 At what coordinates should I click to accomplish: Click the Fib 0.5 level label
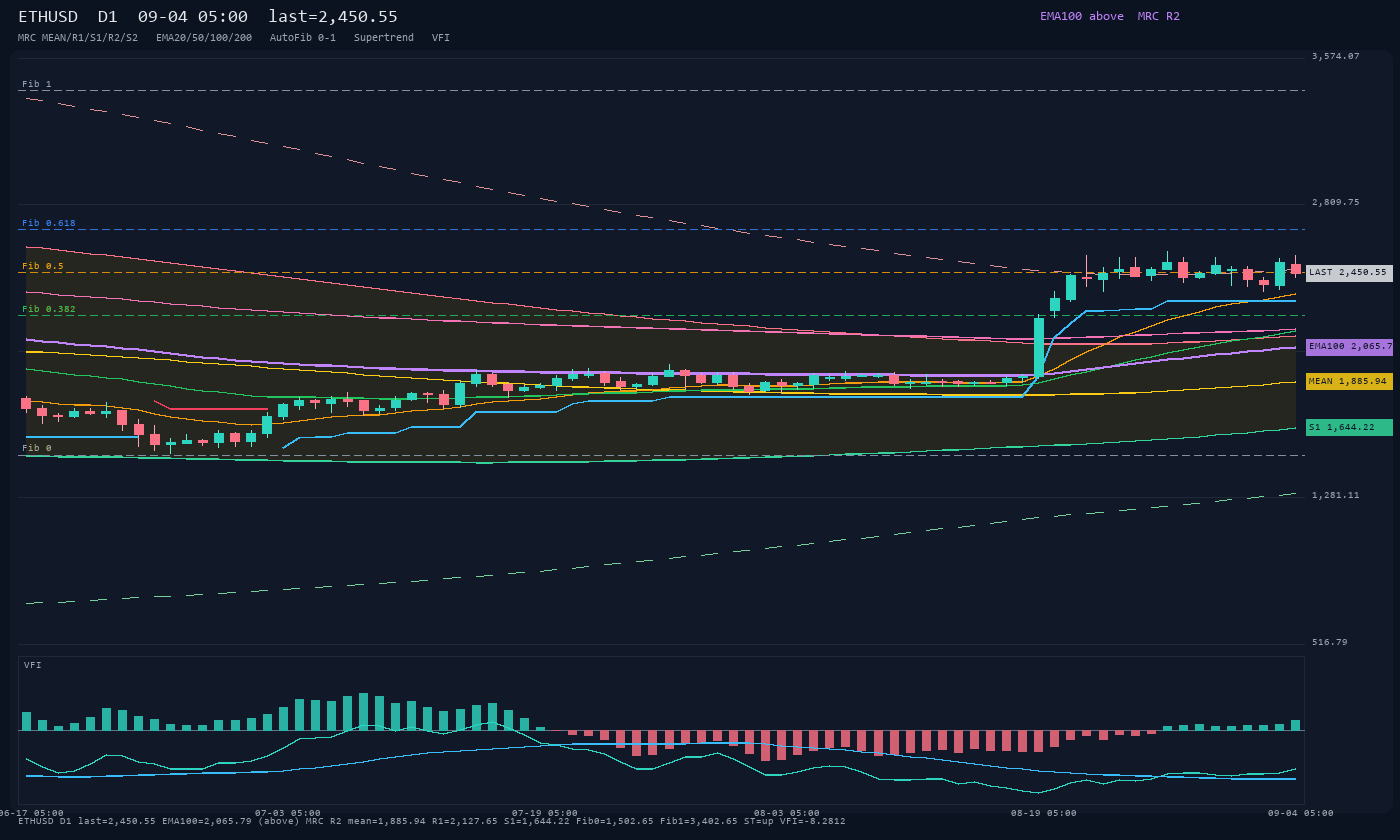pyautogui.click(x=43, y=266)
